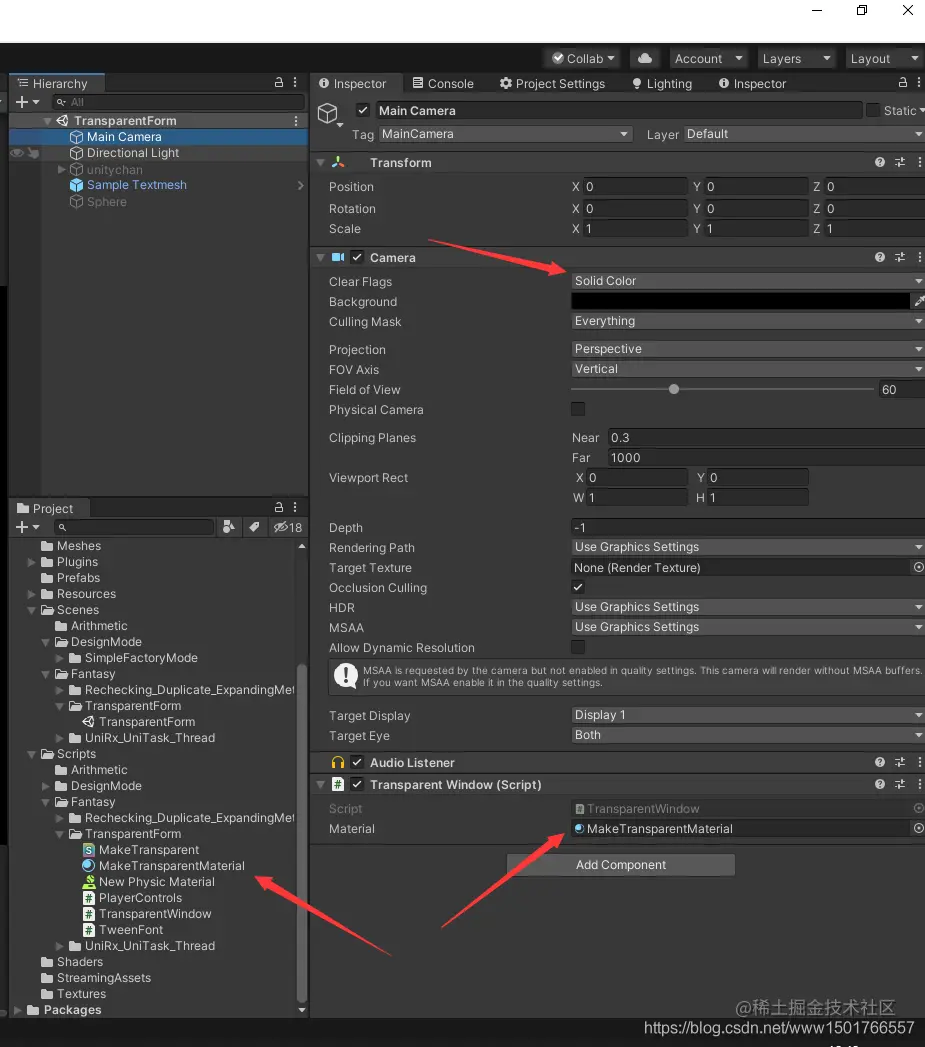
Task: Toggle Occlusion Culling checkbox
Action: (x=578, y=587)
